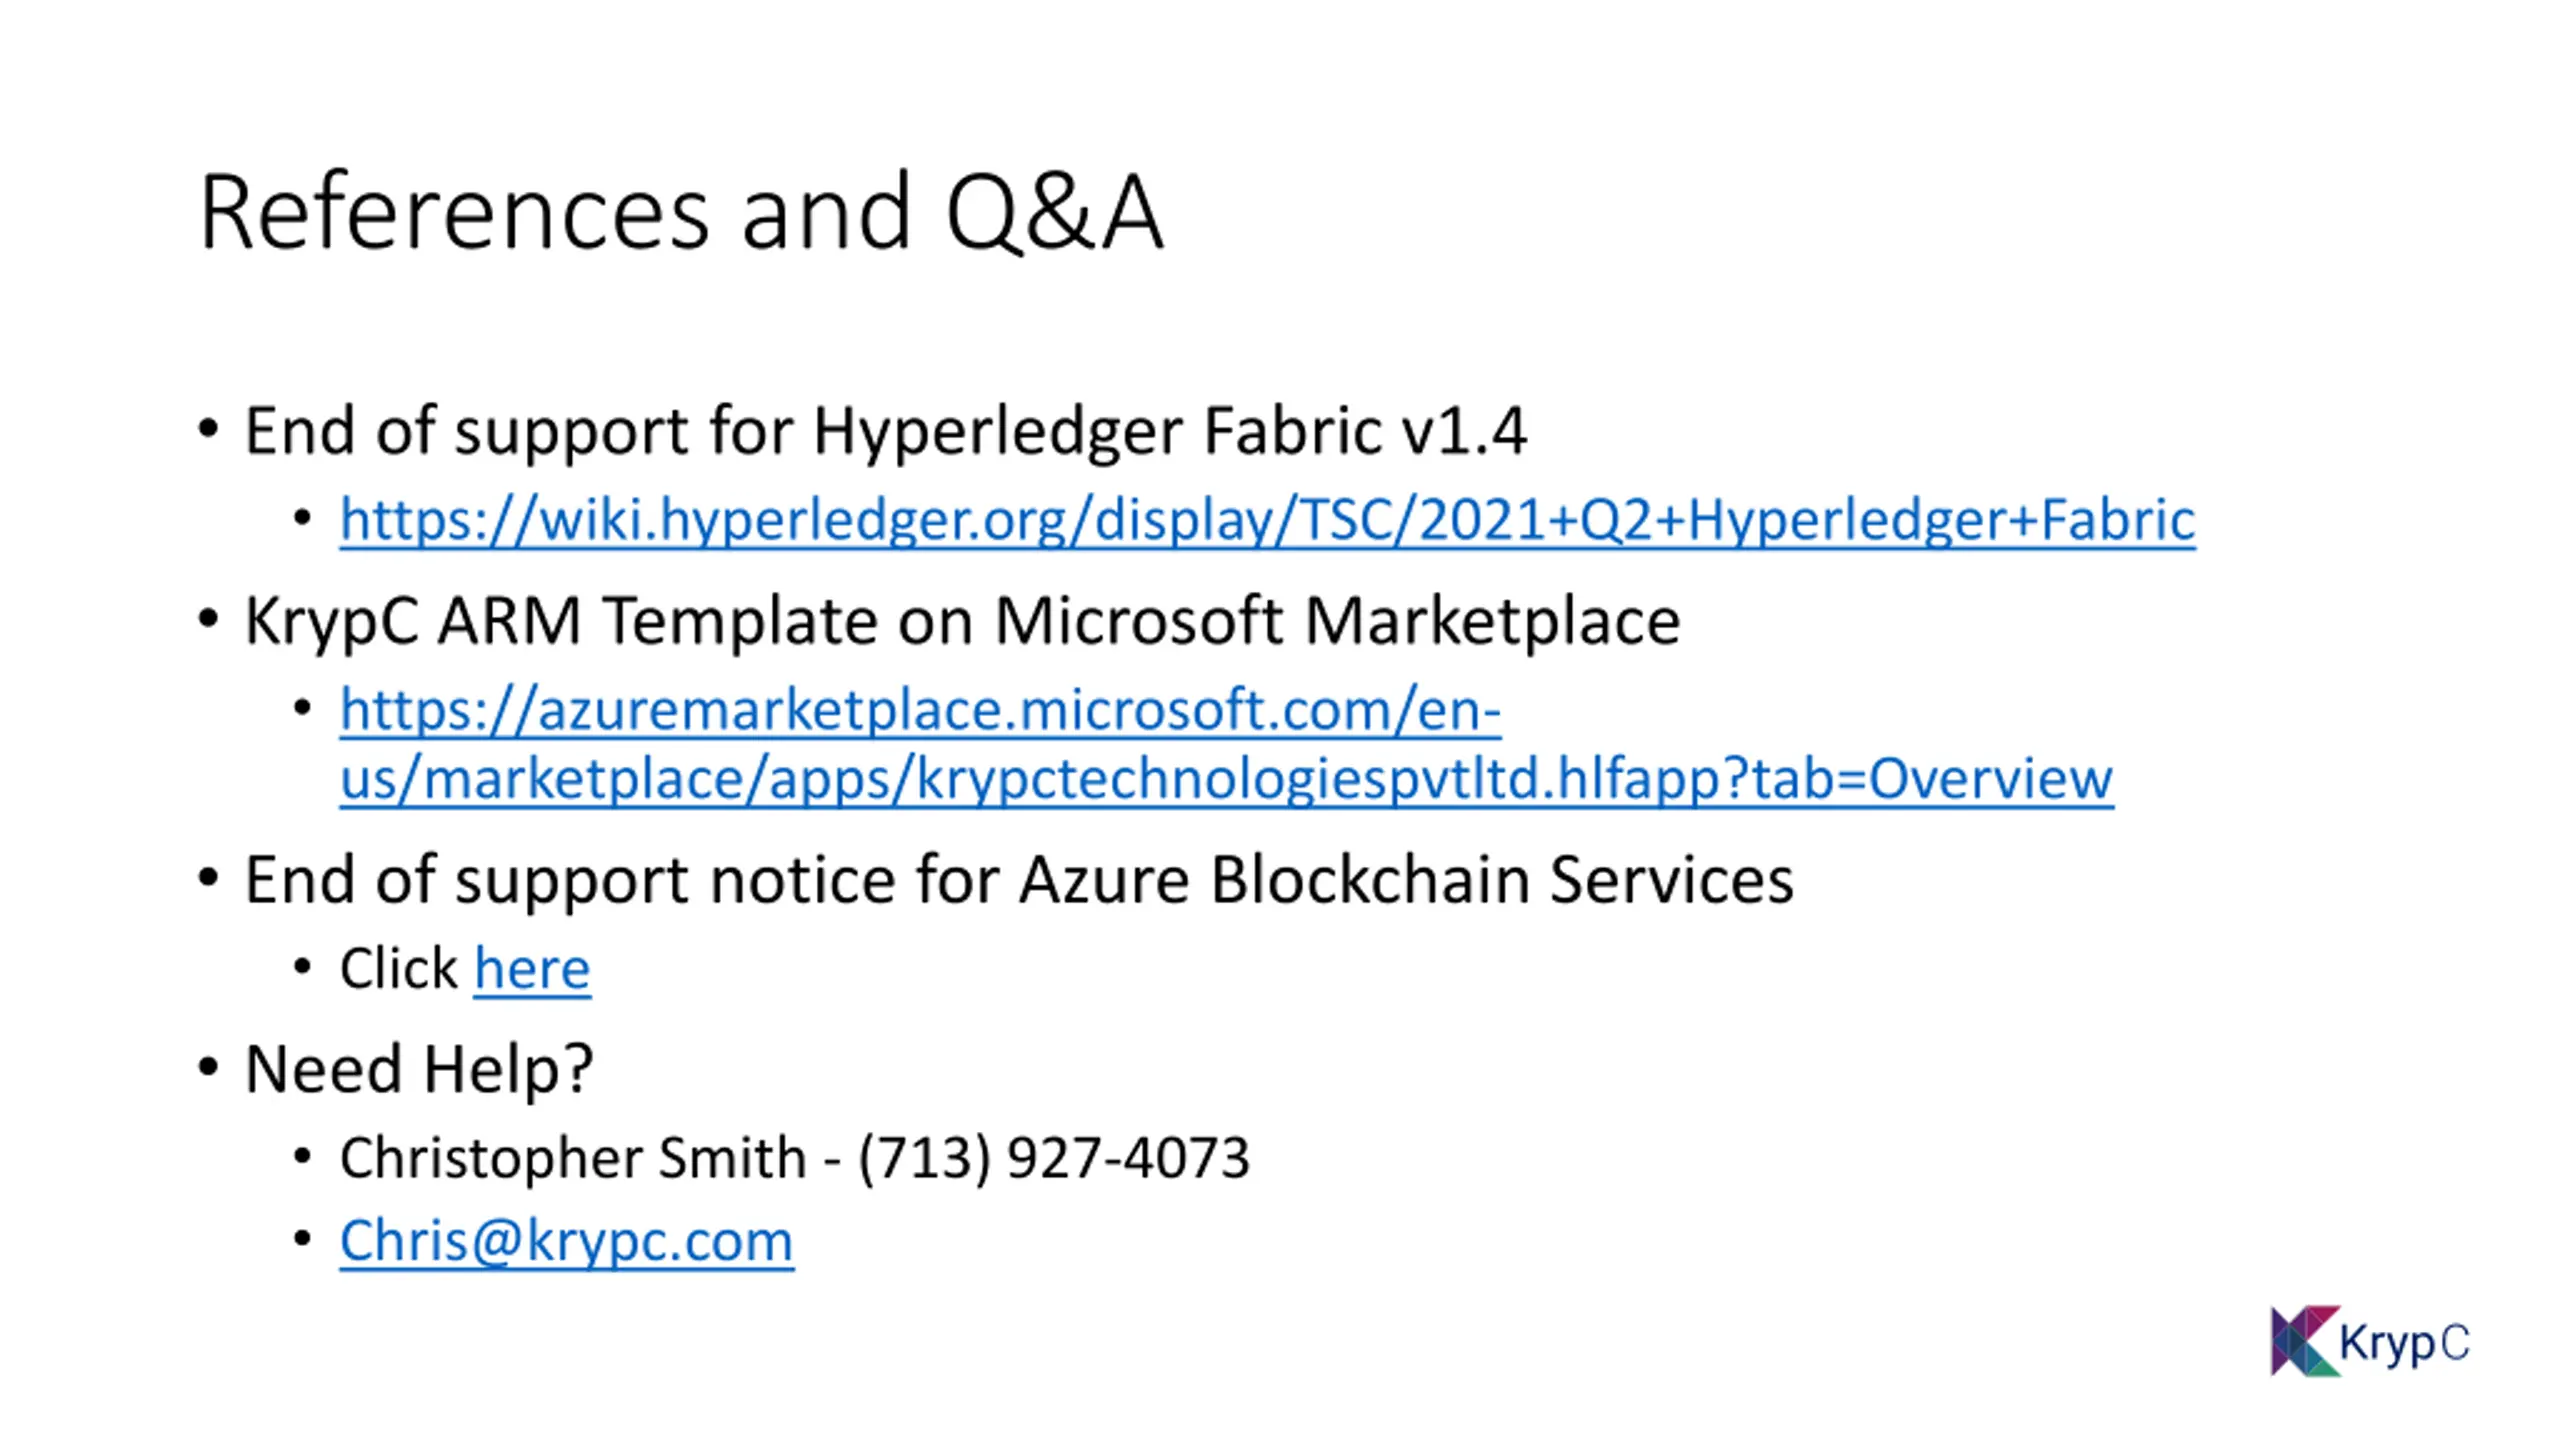Image resolution: width=2560 pixels, height=1440 pixels.
Task: Select the "References and Q&A" slide title
Action: pyautogui.click(x=681, y=213)
